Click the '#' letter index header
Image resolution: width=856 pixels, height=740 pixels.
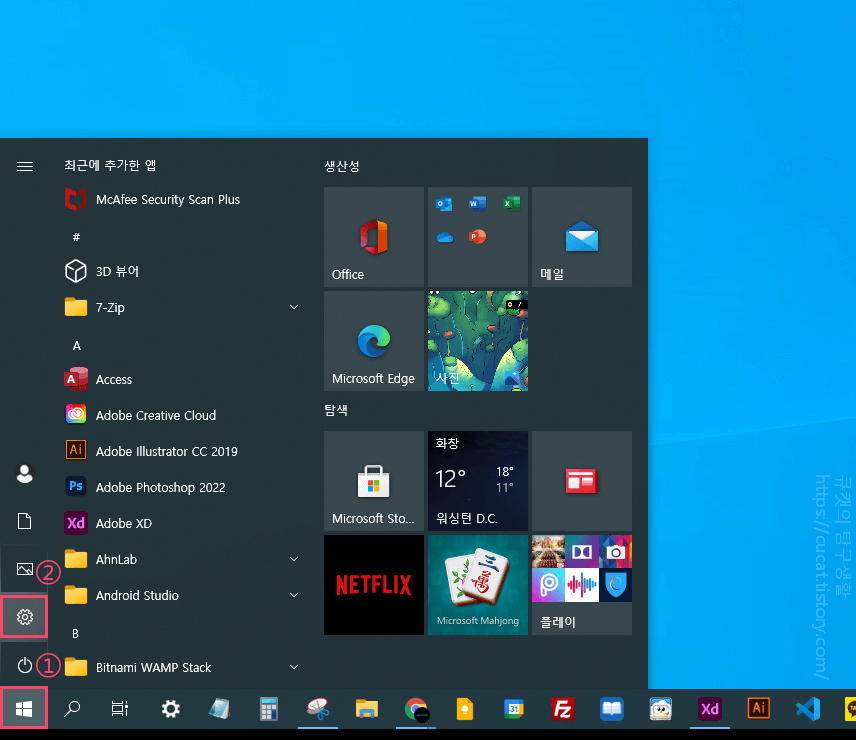click(x=76, y=237)
